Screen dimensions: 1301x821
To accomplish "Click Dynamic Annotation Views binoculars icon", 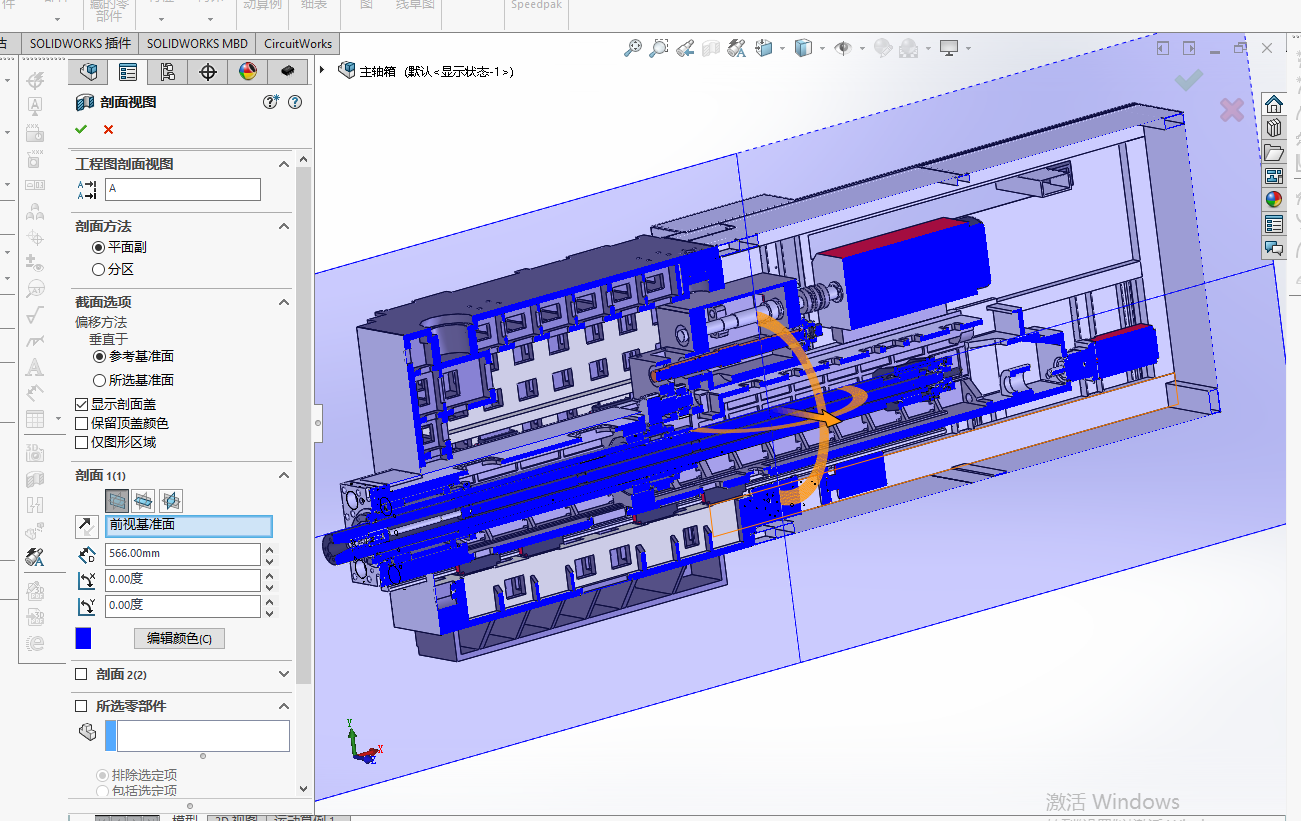I will coord(737,47).
